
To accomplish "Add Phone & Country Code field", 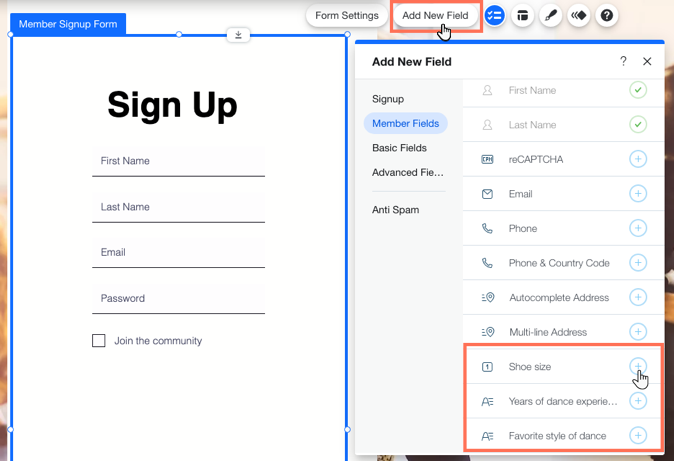I will (638, 262).
